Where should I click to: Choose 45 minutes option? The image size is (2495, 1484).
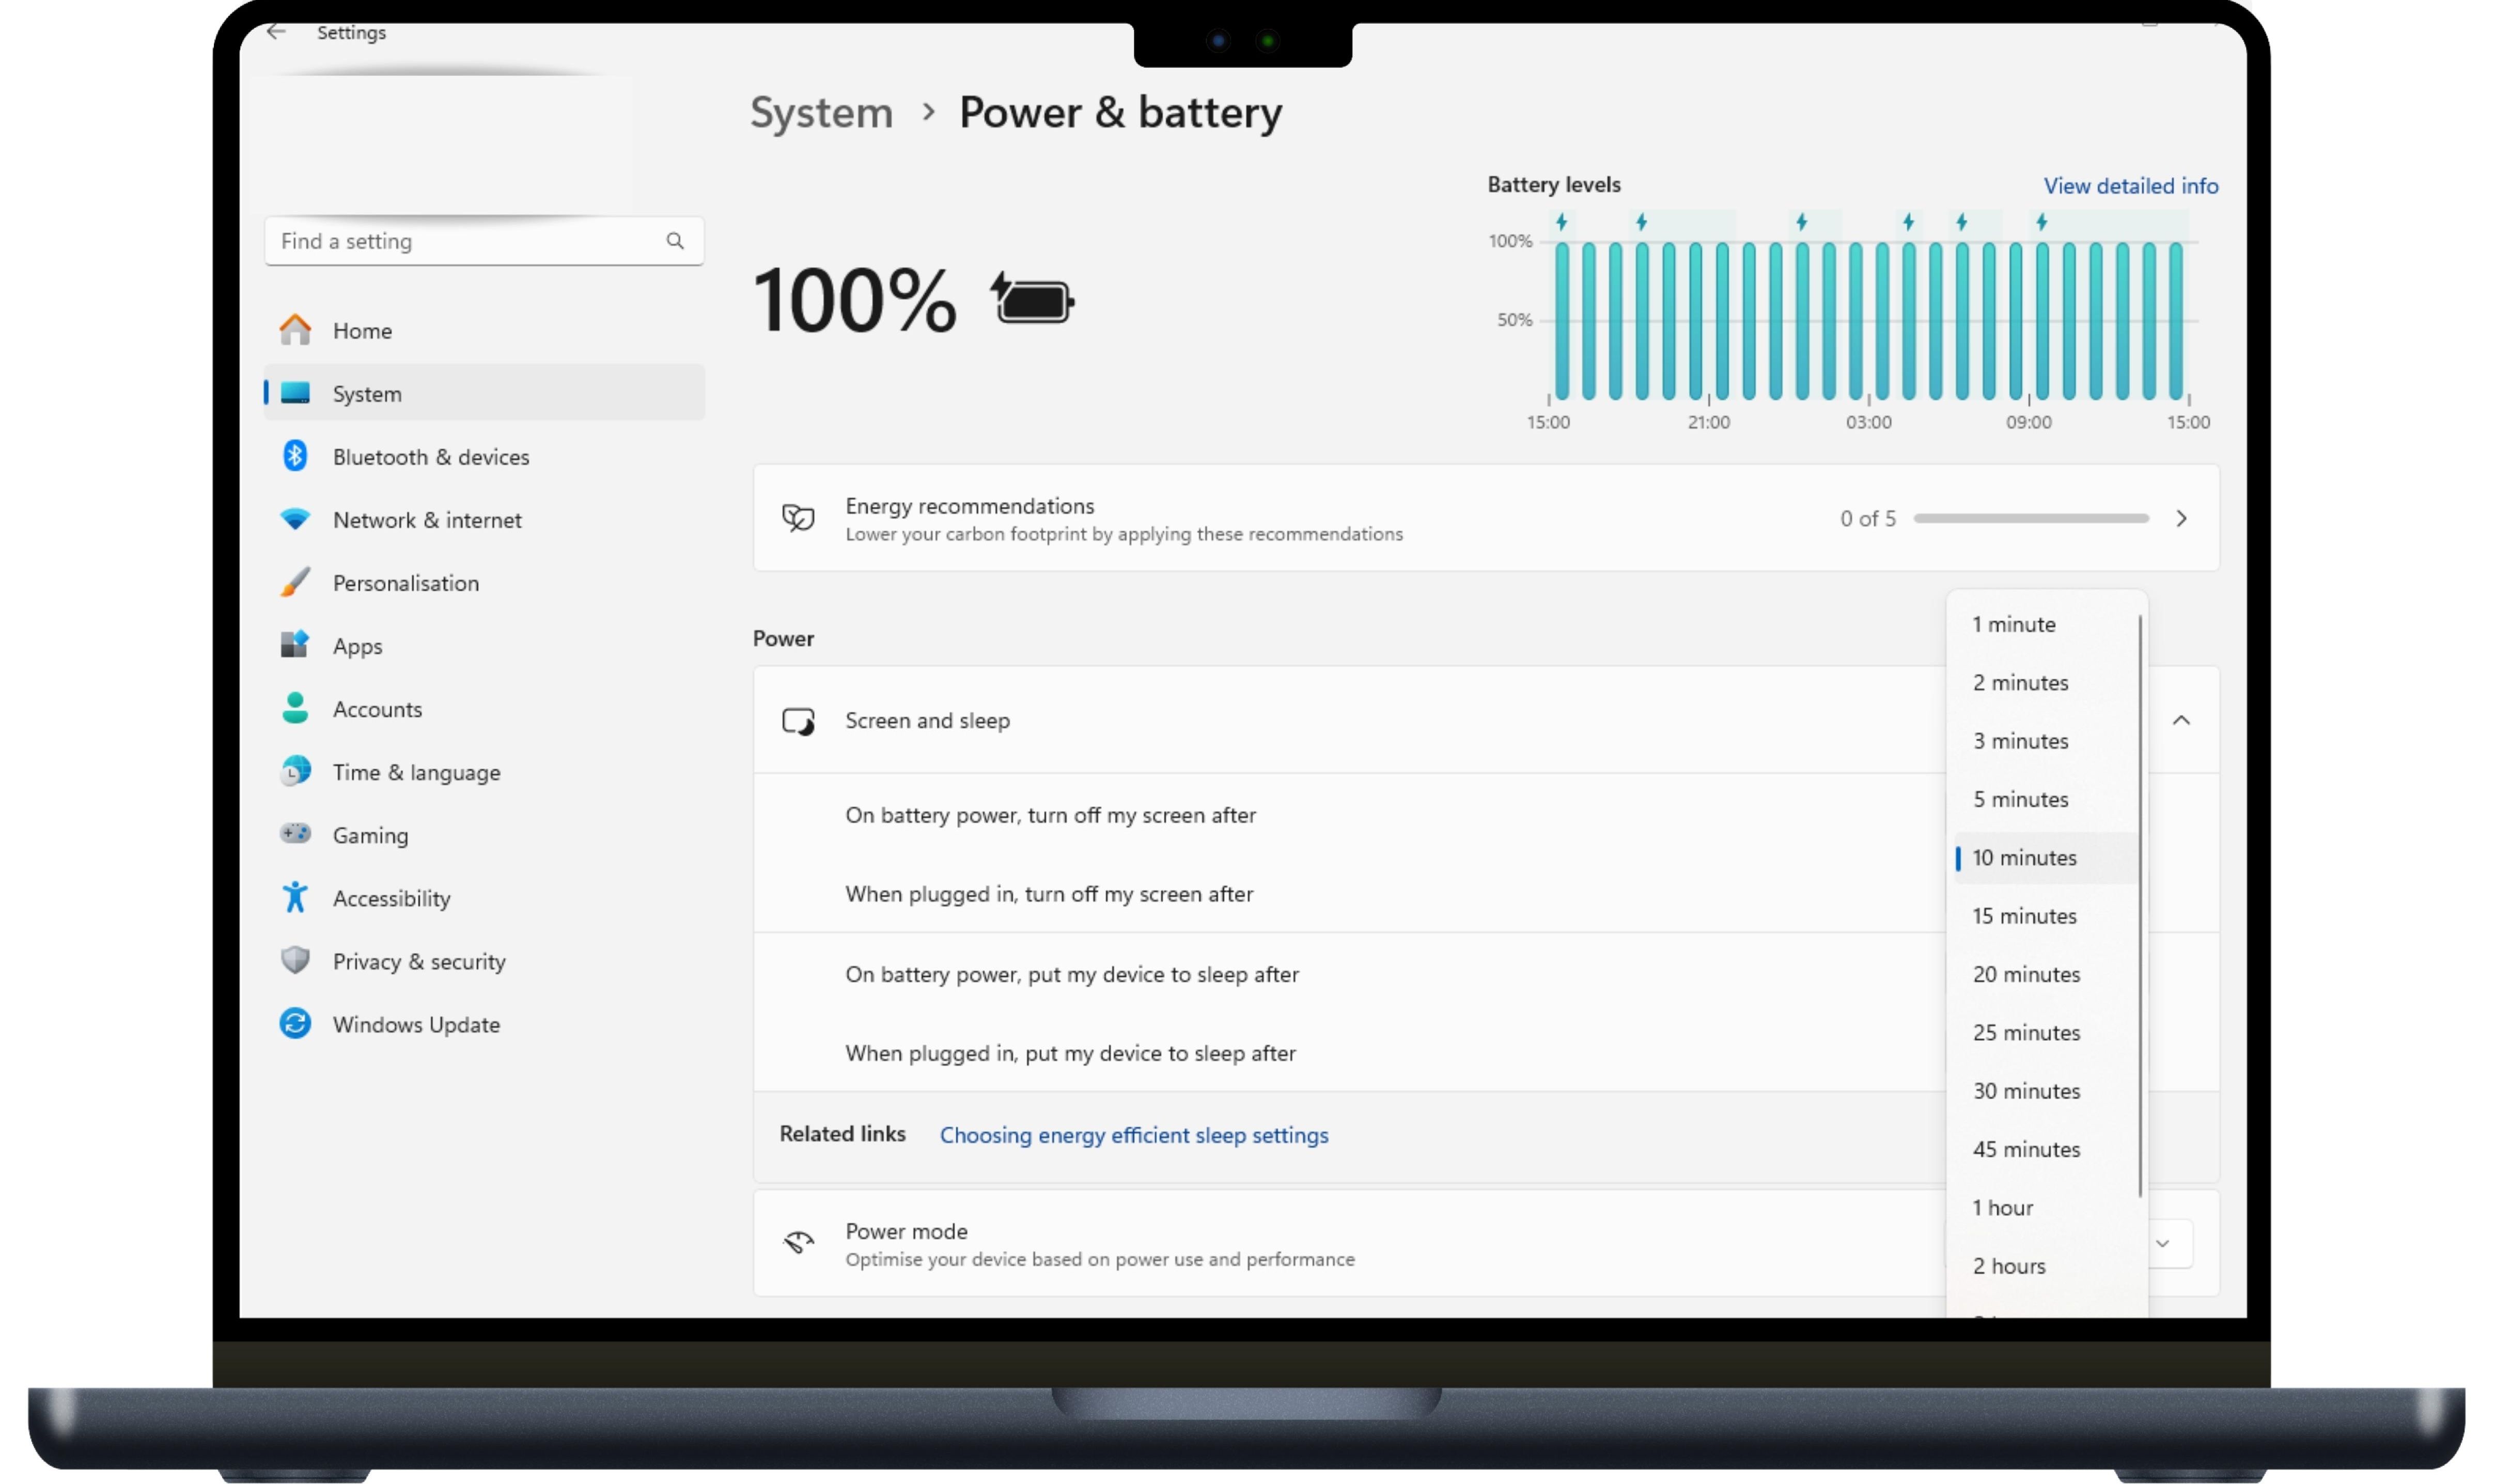pyautogui.click(x=2044, y=1149)
